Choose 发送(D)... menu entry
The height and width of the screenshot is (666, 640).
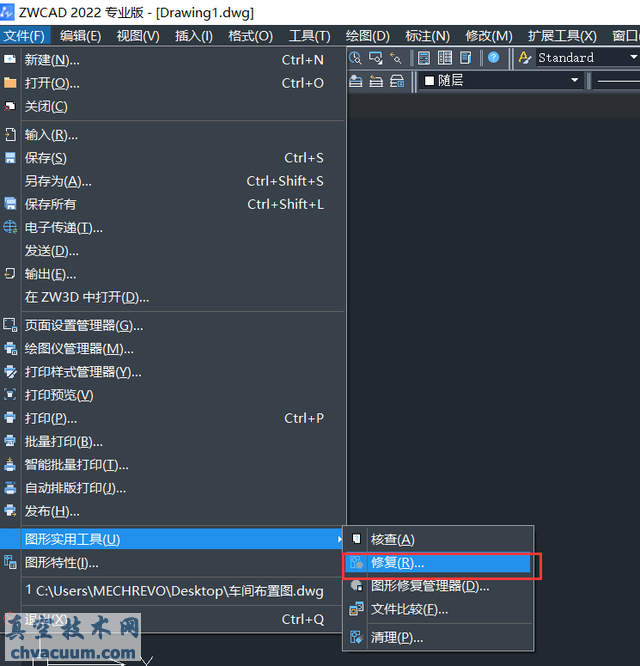tap(172, 251)
